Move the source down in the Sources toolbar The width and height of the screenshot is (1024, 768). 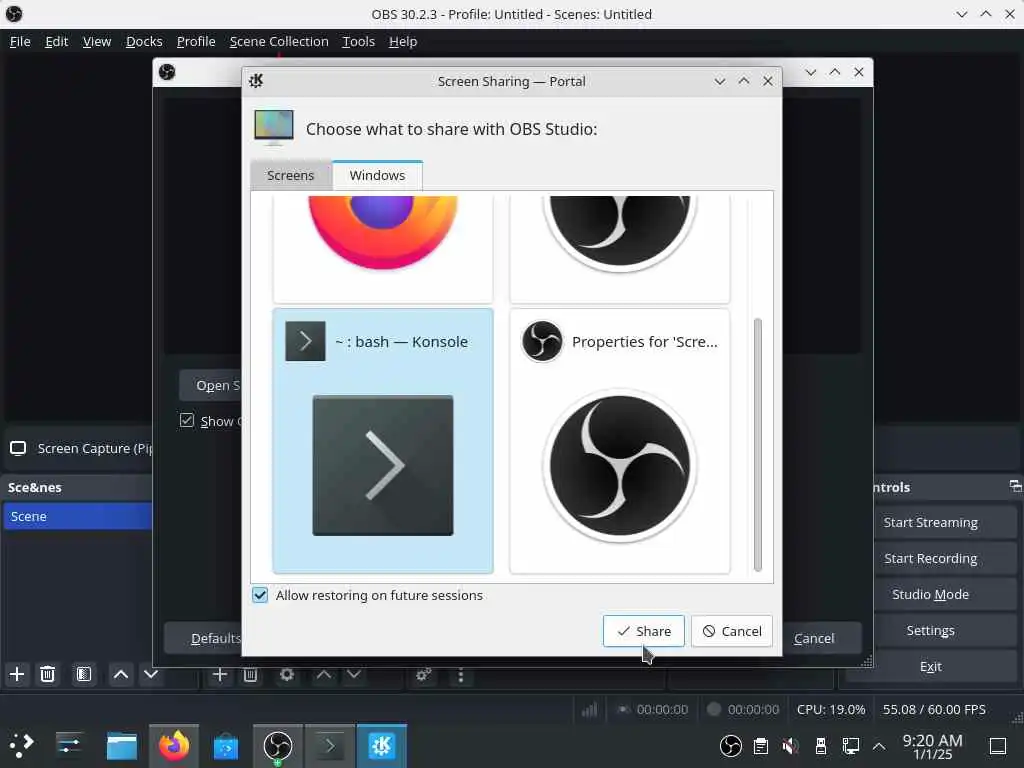tap(354, 675)
